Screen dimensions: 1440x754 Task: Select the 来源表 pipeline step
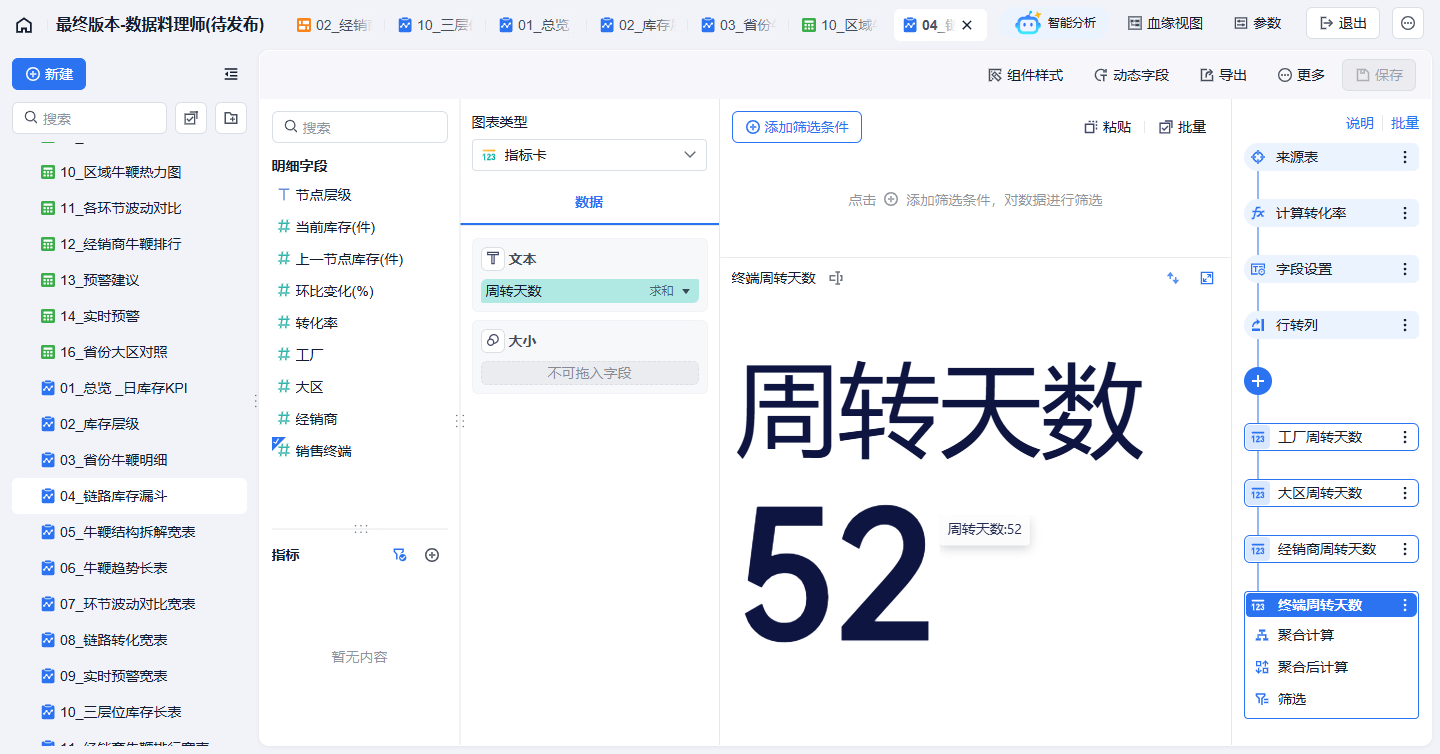(x=1331, y=157)
